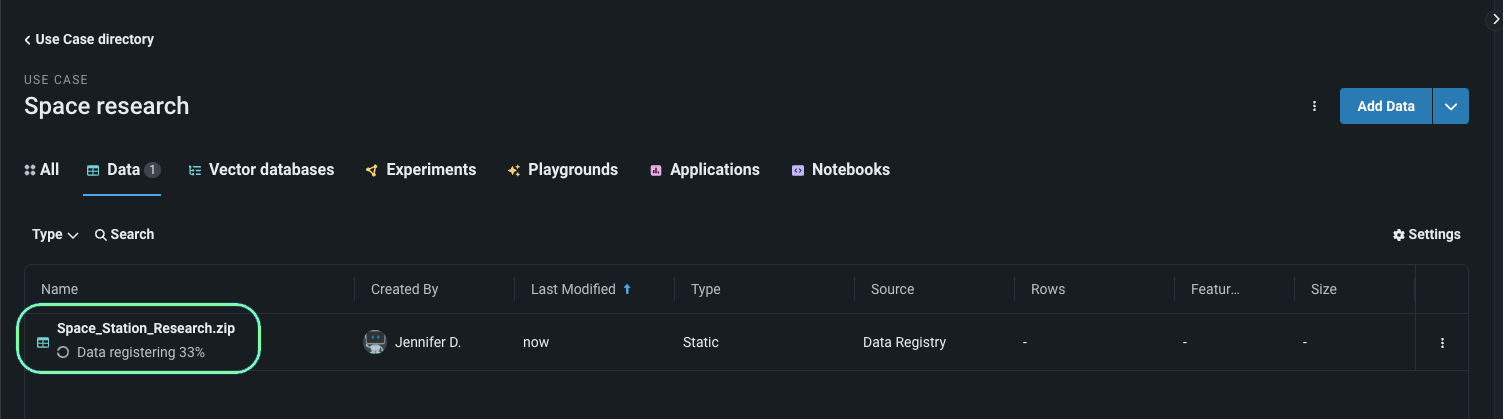Go to the Notebooks tab
Viewport: 1503px width, 419px height.
pos(840,170)
